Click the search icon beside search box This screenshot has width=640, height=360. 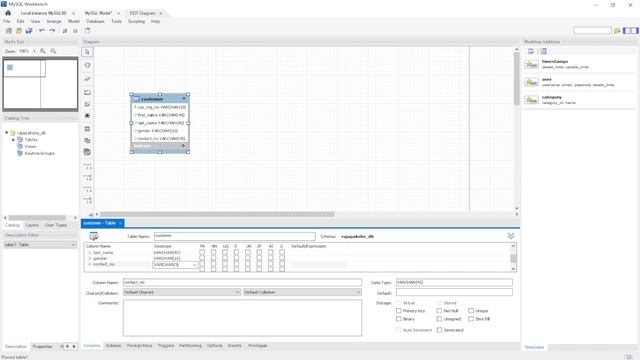[617, 31]
